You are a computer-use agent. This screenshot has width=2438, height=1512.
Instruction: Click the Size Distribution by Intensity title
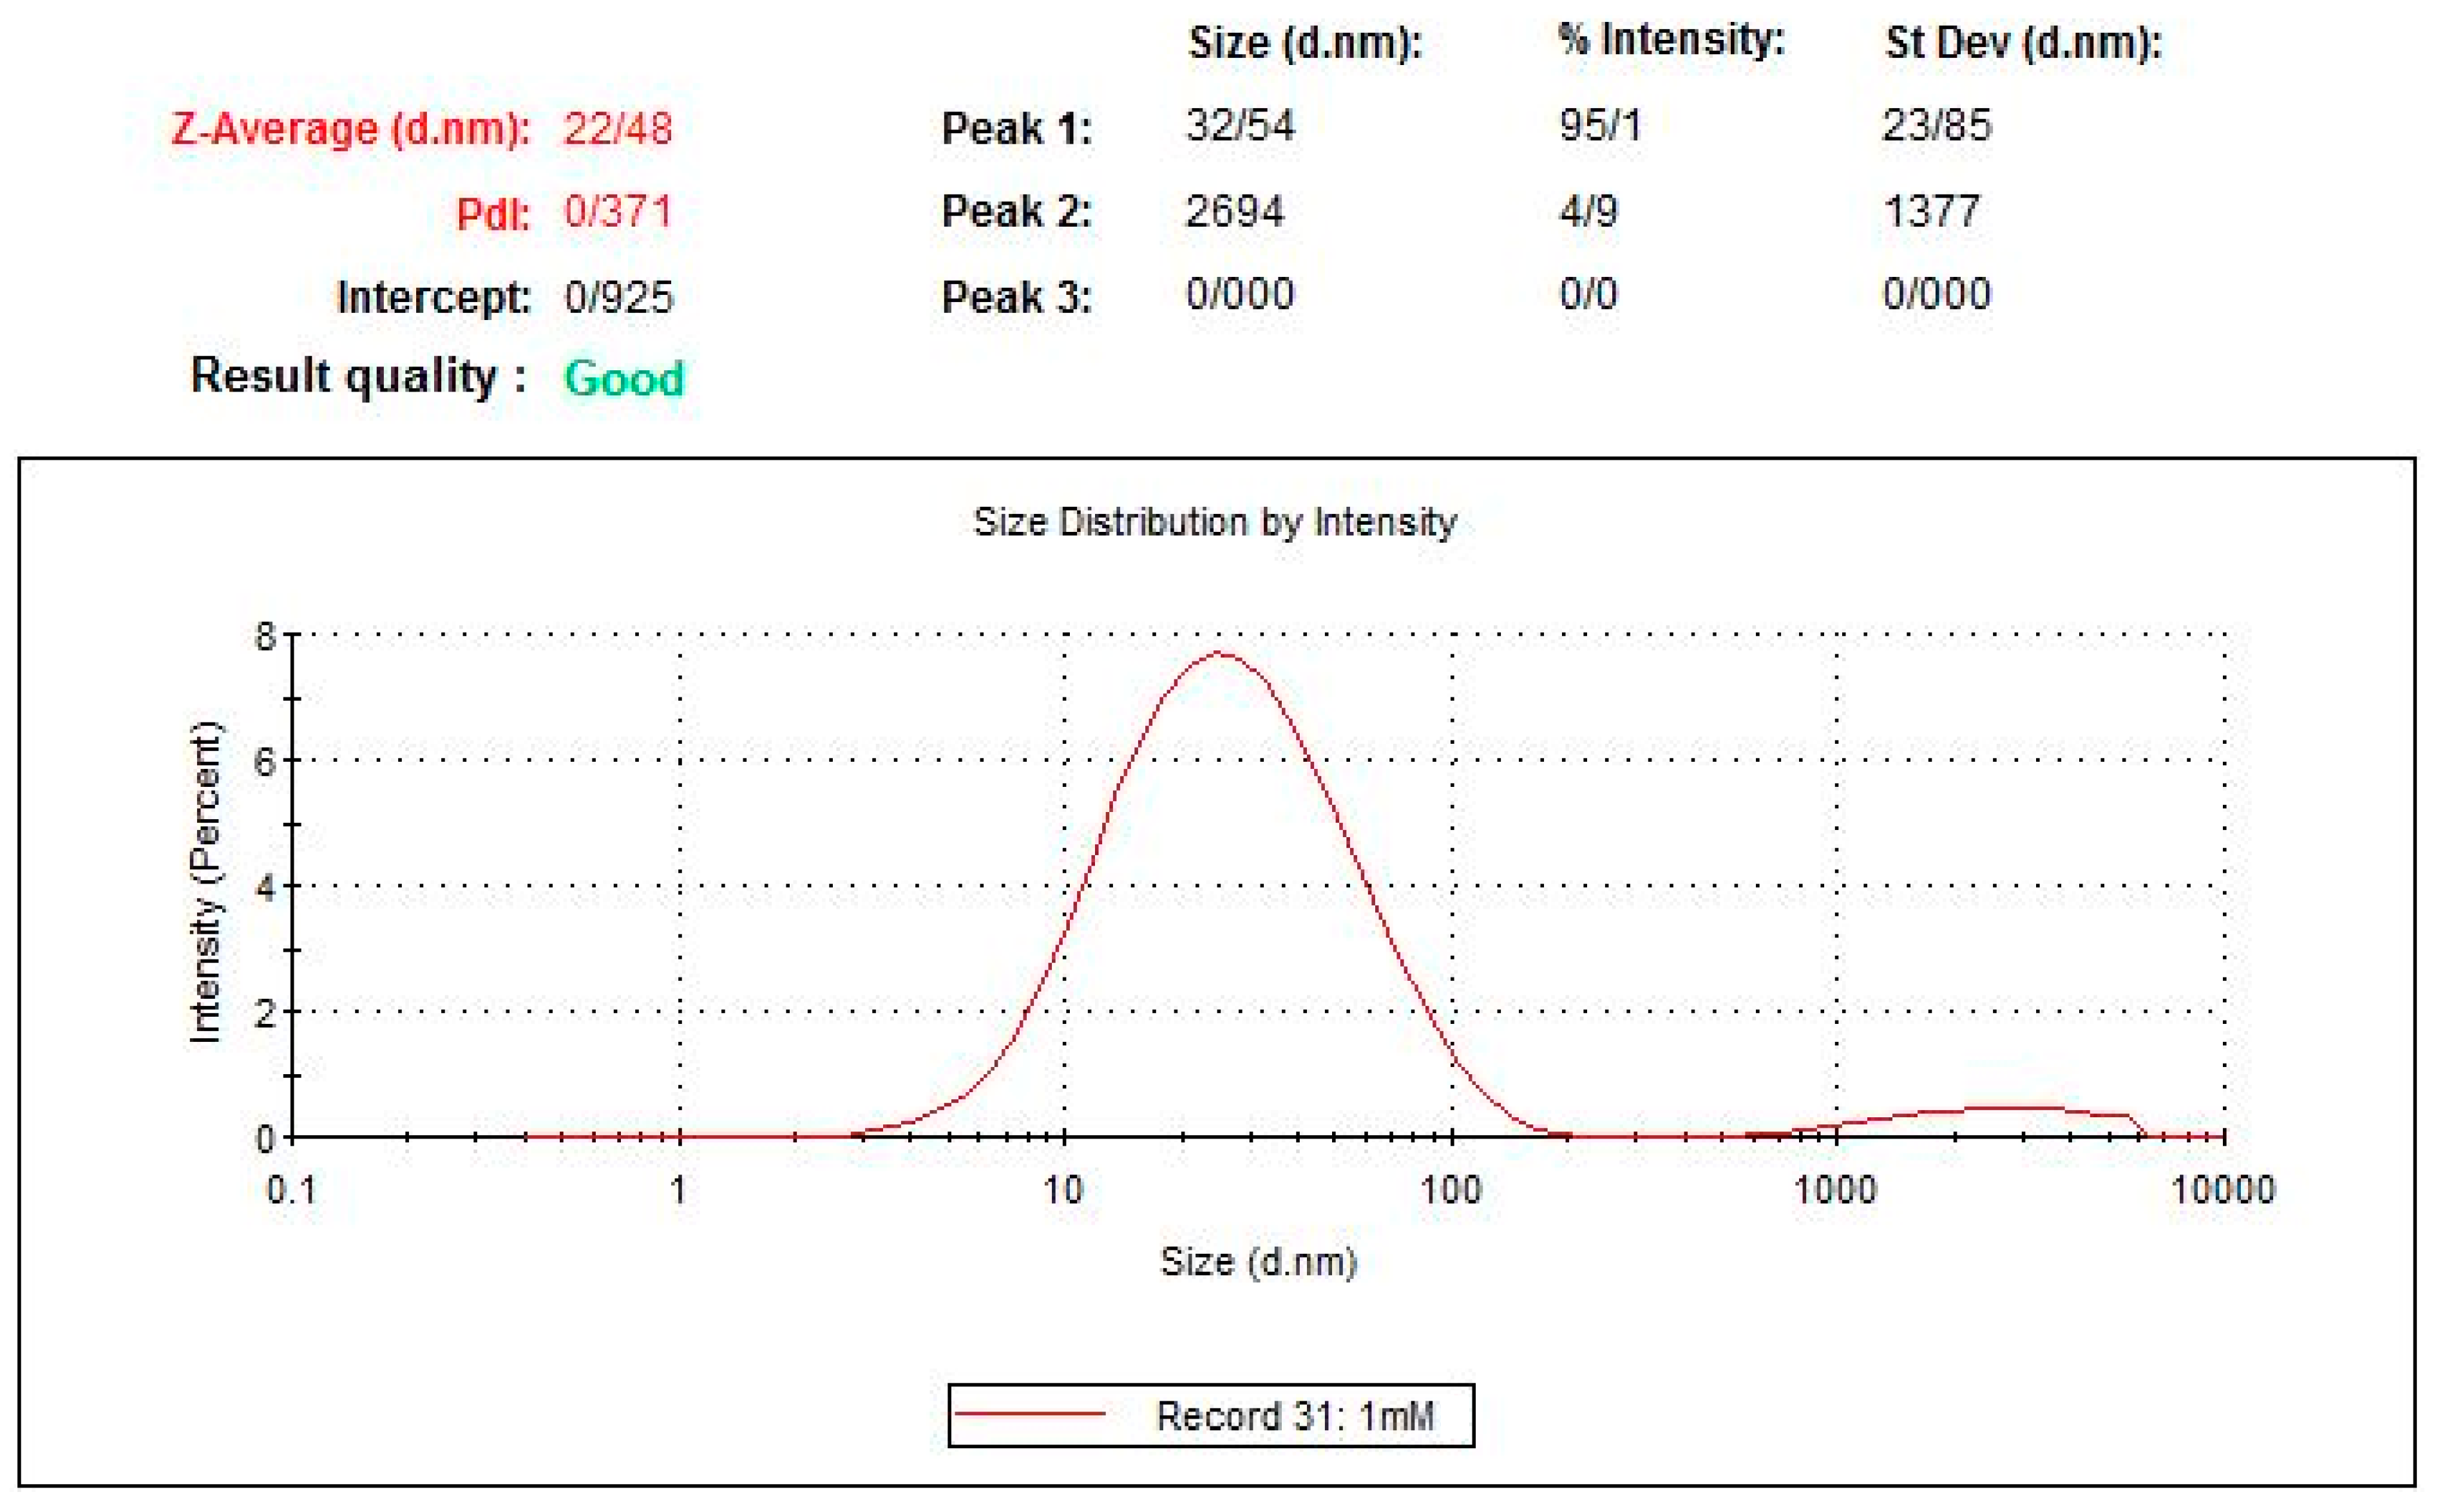(1215, 522)
